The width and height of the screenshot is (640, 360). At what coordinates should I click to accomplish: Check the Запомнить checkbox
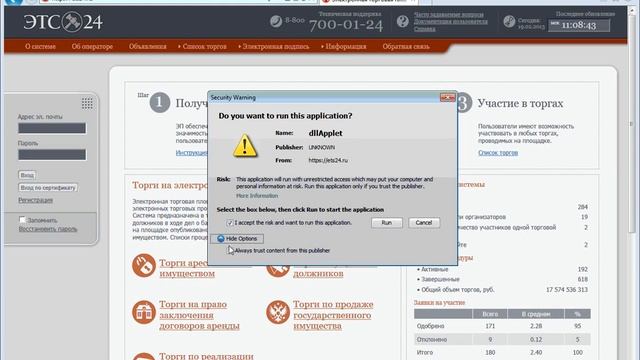click(22, 220)
